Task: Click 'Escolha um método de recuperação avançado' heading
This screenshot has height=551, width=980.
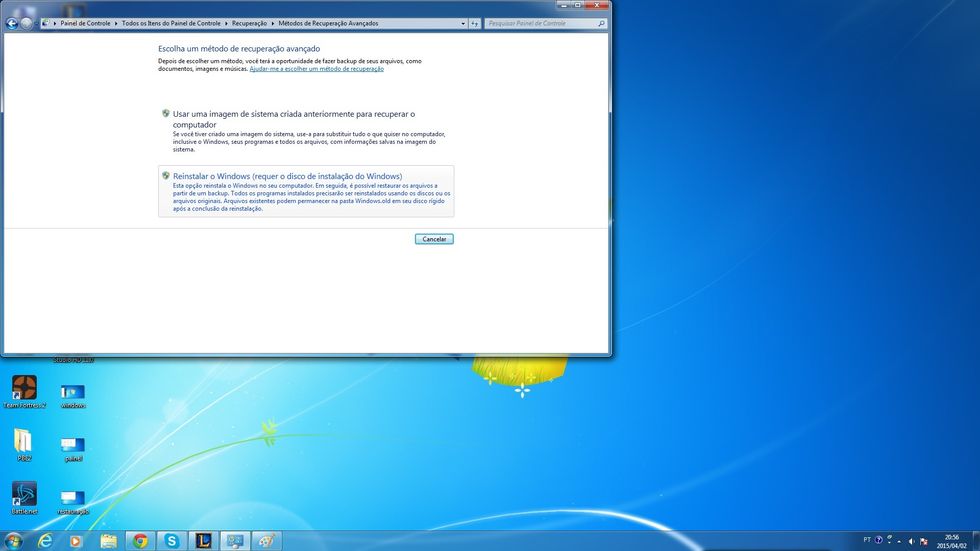Action: [239, 49]
